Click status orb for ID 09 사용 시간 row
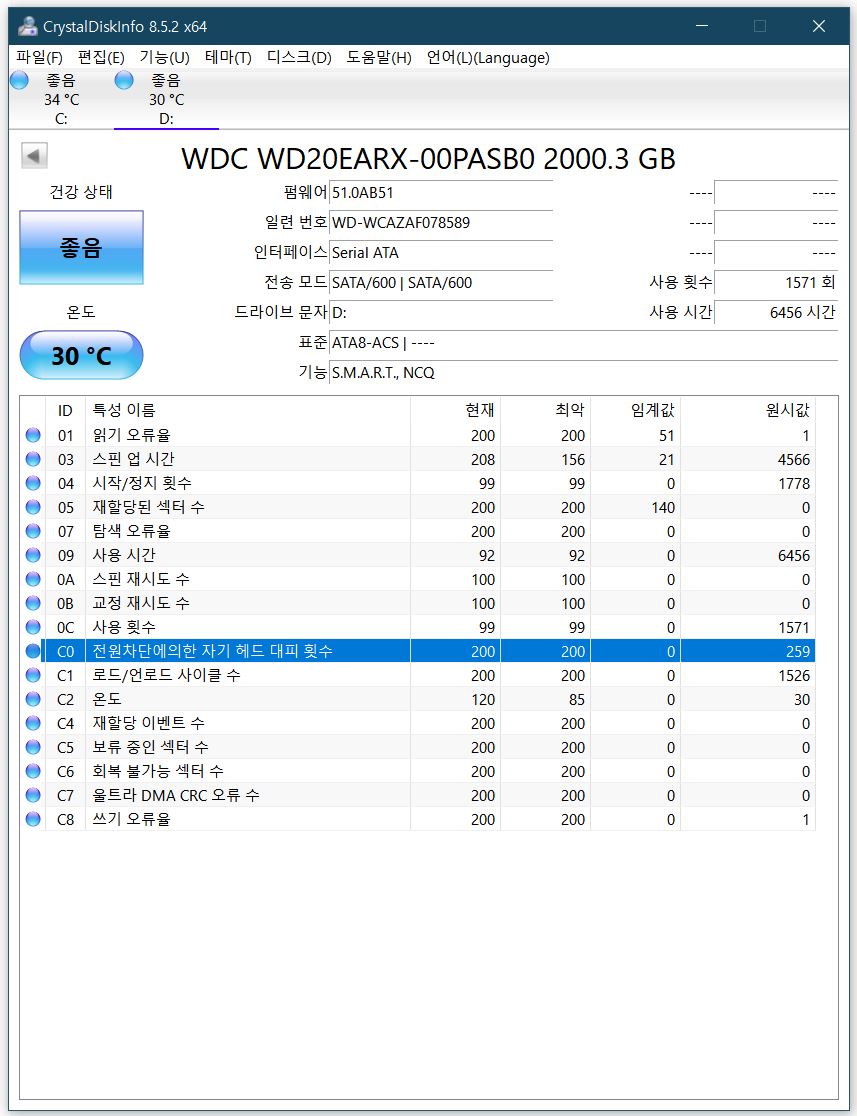The height and width of the screenshot is (1116, 857). point(33,555)
